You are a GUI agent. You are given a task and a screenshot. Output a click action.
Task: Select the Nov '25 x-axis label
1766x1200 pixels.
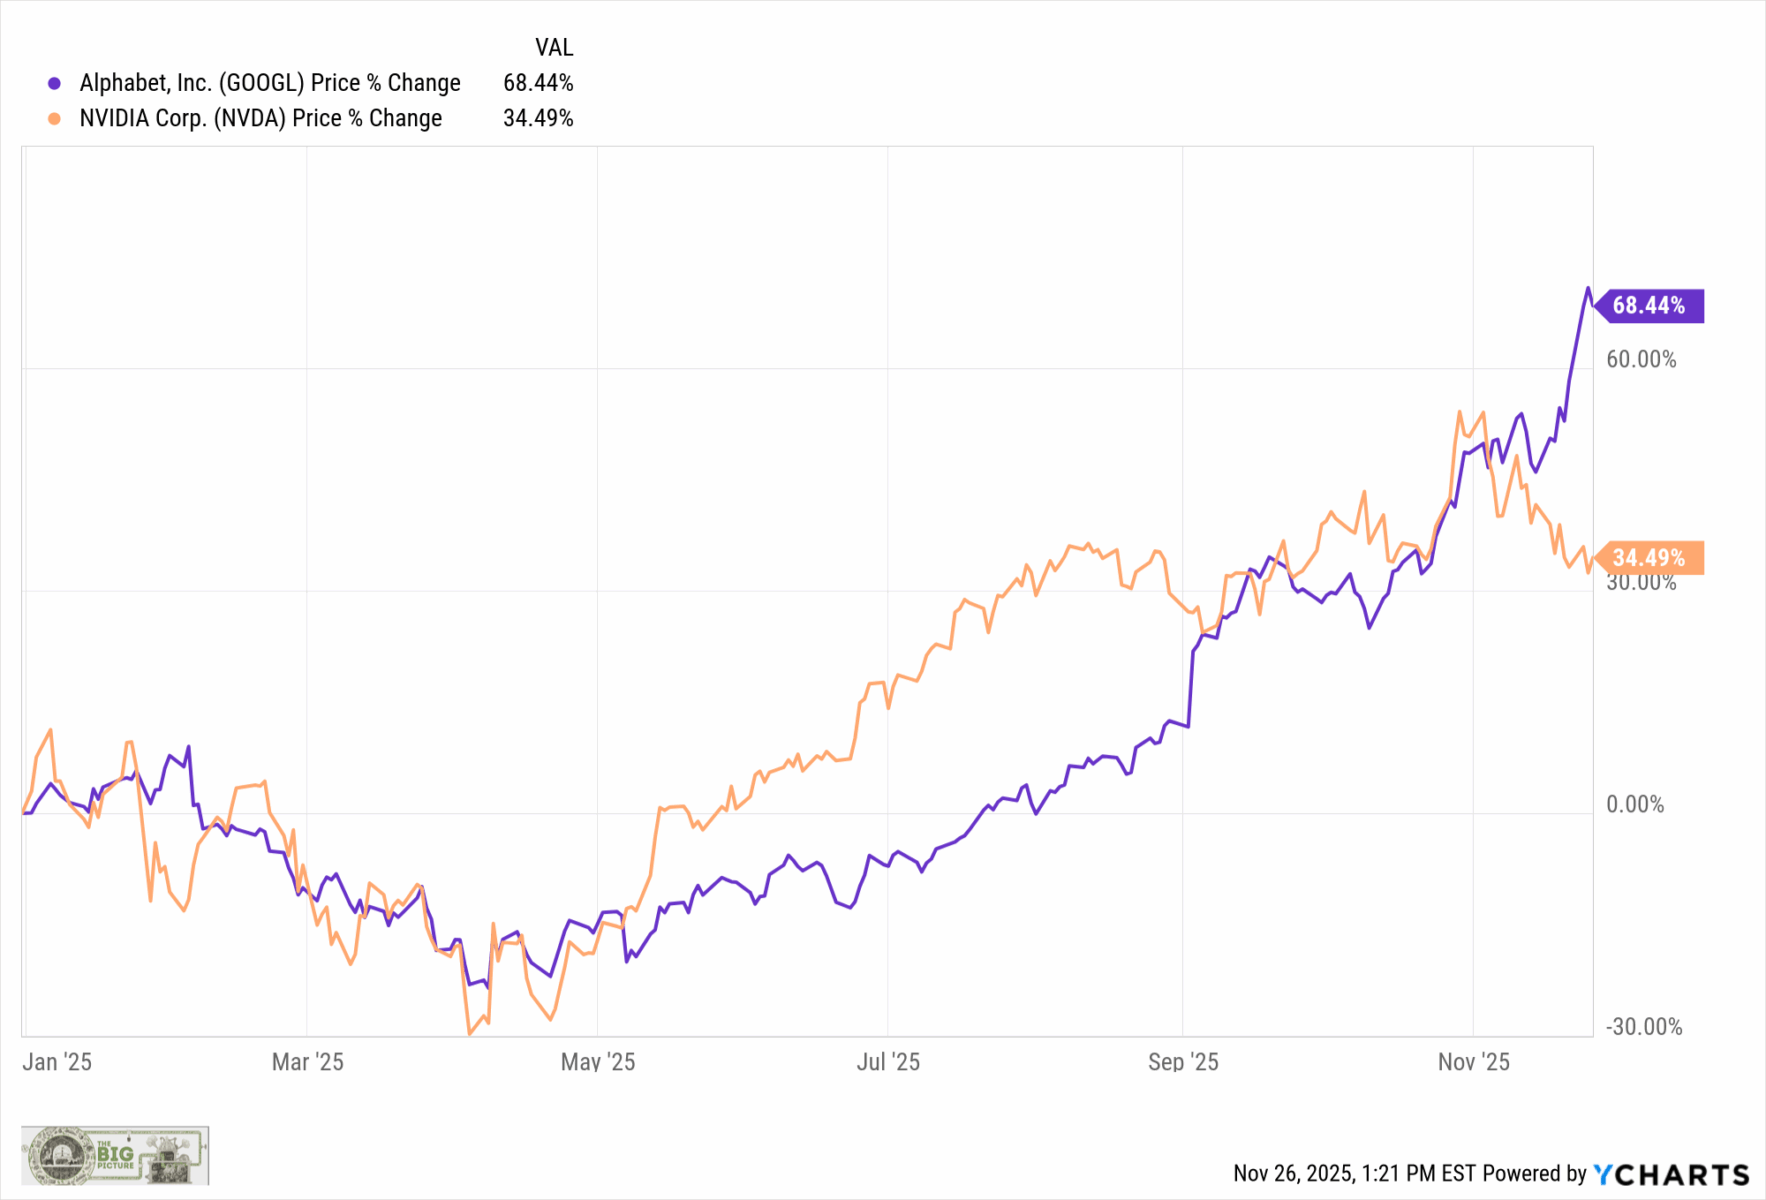pyautogui.click(x=1473, y=1062)
